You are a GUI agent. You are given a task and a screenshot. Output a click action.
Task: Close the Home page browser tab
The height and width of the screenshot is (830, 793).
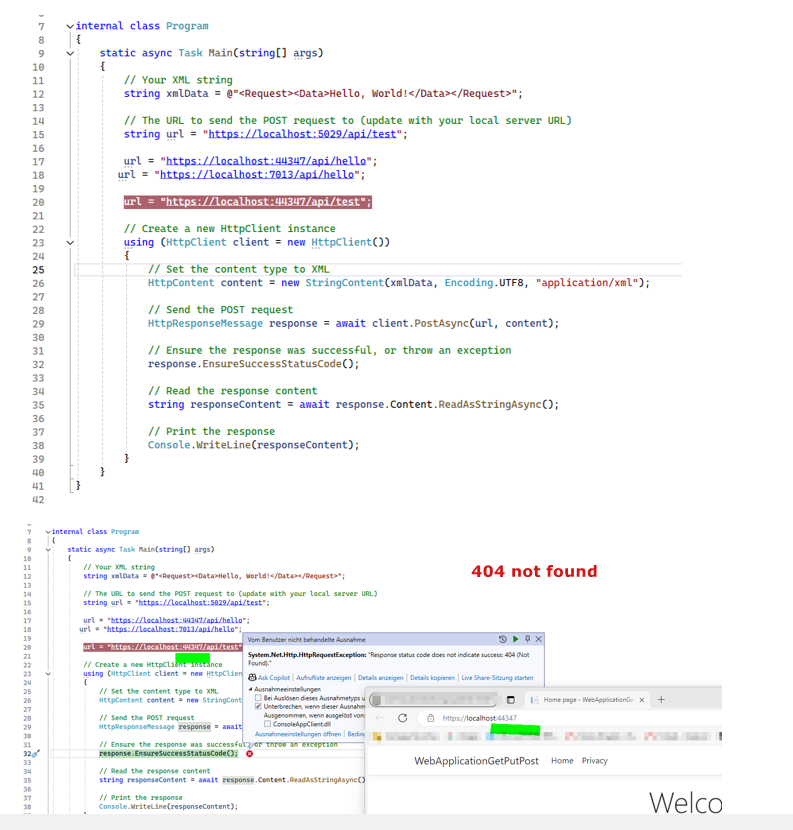pyautogui.click(x=642, y=700)
